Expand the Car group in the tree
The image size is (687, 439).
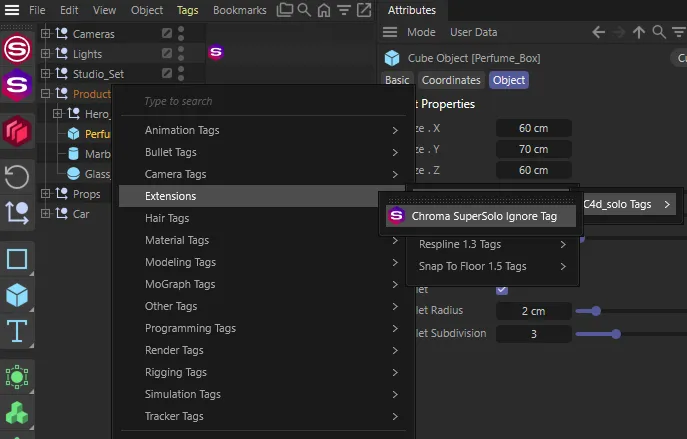tap(45, 213)
